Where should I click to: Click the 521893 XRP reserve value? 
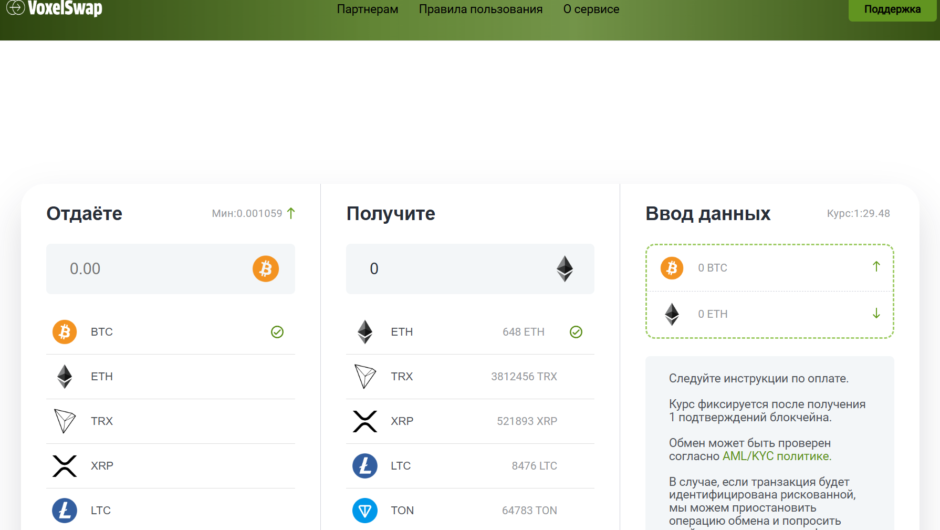527,421
